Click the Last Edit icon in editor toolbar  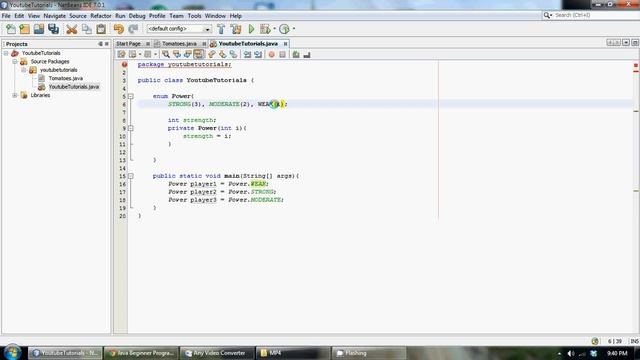(x=121, y=54)
